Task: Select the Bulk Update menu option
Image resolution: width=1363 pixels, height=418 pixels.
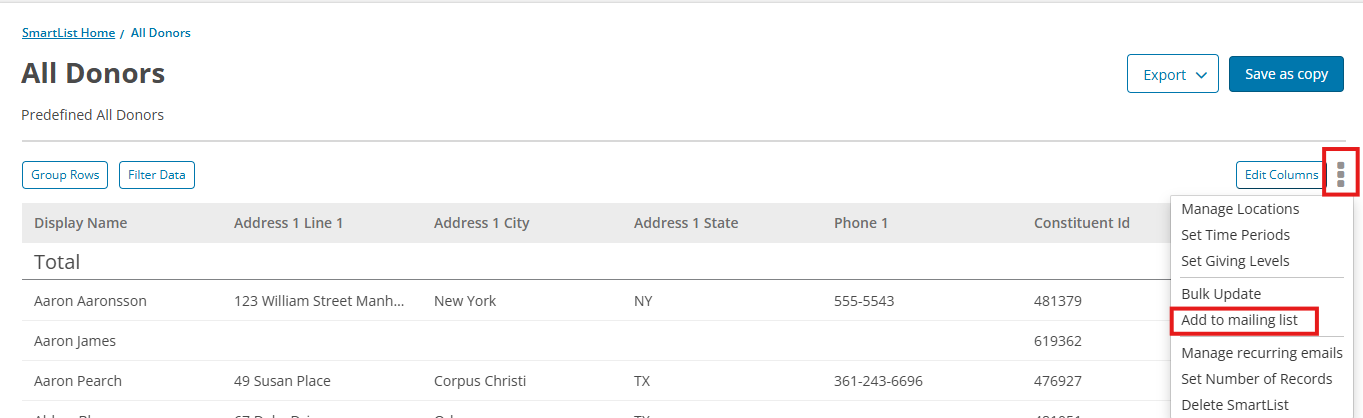Action: coord(1221,294)
